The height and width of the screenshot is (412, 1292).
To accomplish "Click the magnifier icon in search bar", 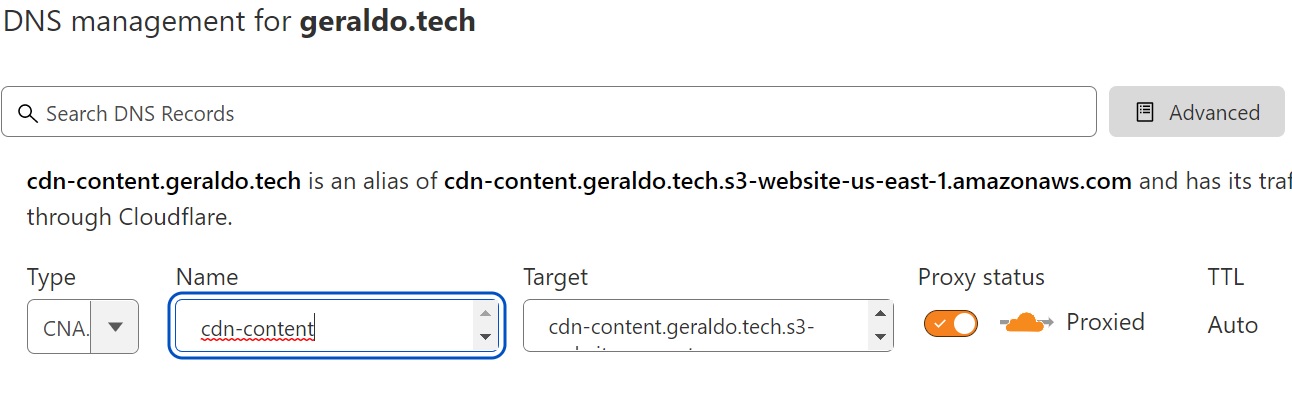I will coord(28,113).
